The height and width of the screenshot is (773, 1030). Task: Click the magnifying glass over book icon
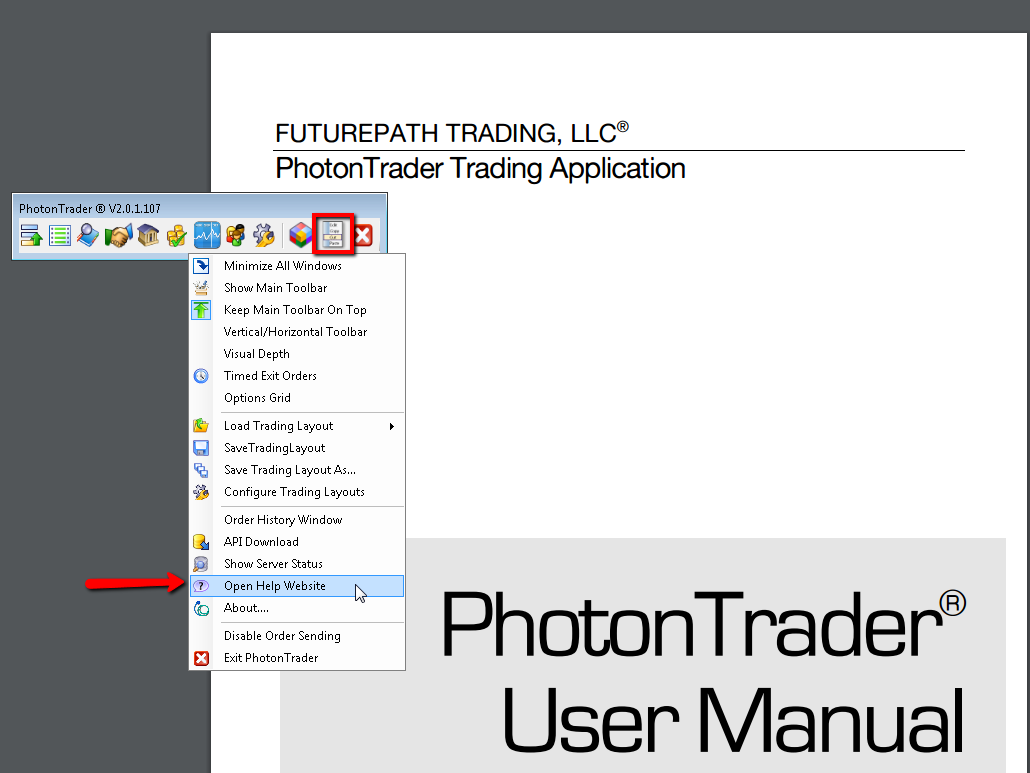(88, 234)
